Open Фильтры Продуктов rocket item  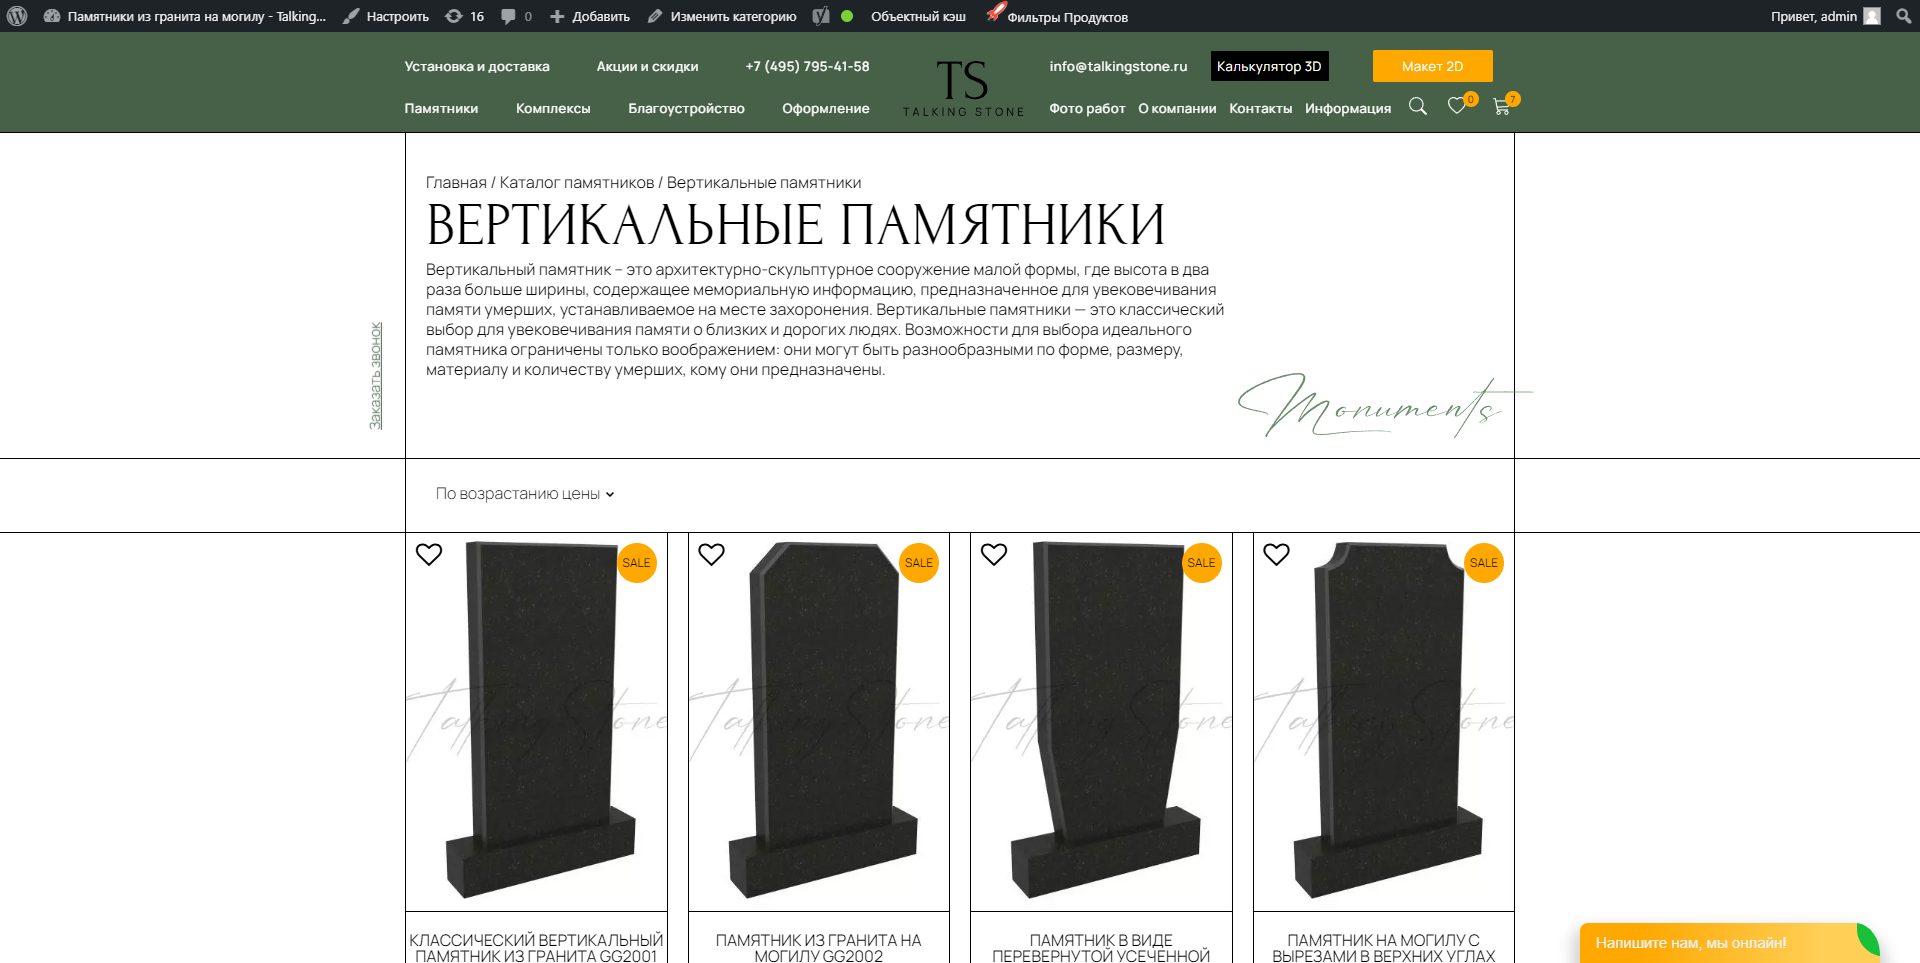(1057, 16)
